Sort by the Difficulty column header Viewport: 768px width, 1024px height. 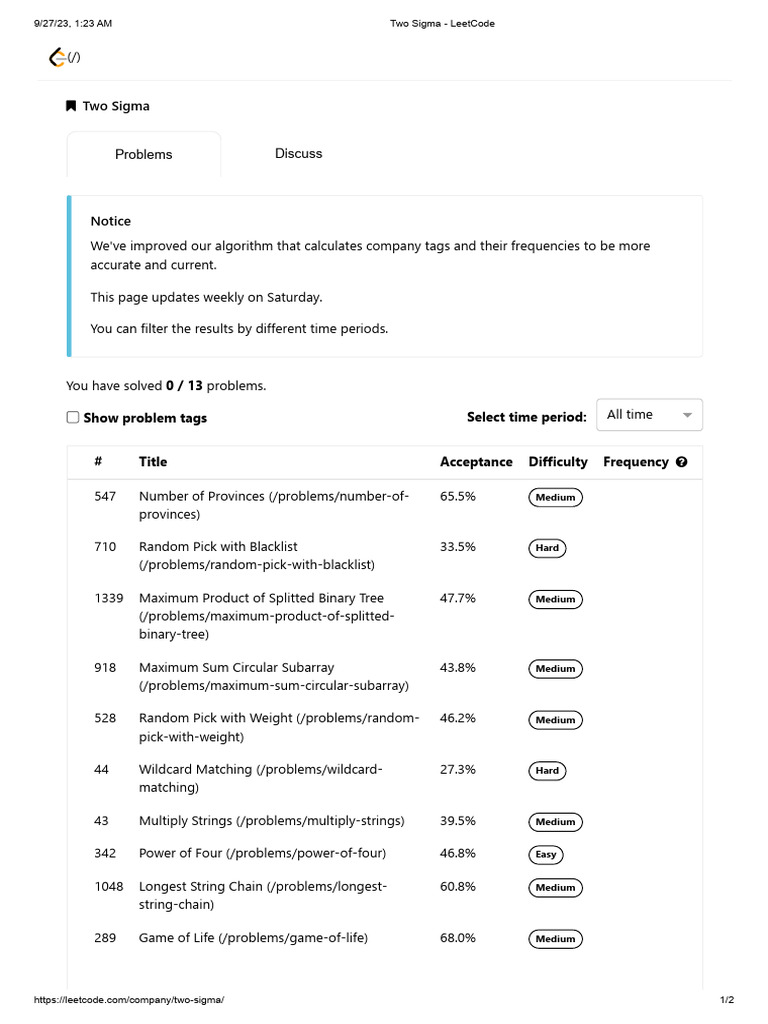click(558, 462)
